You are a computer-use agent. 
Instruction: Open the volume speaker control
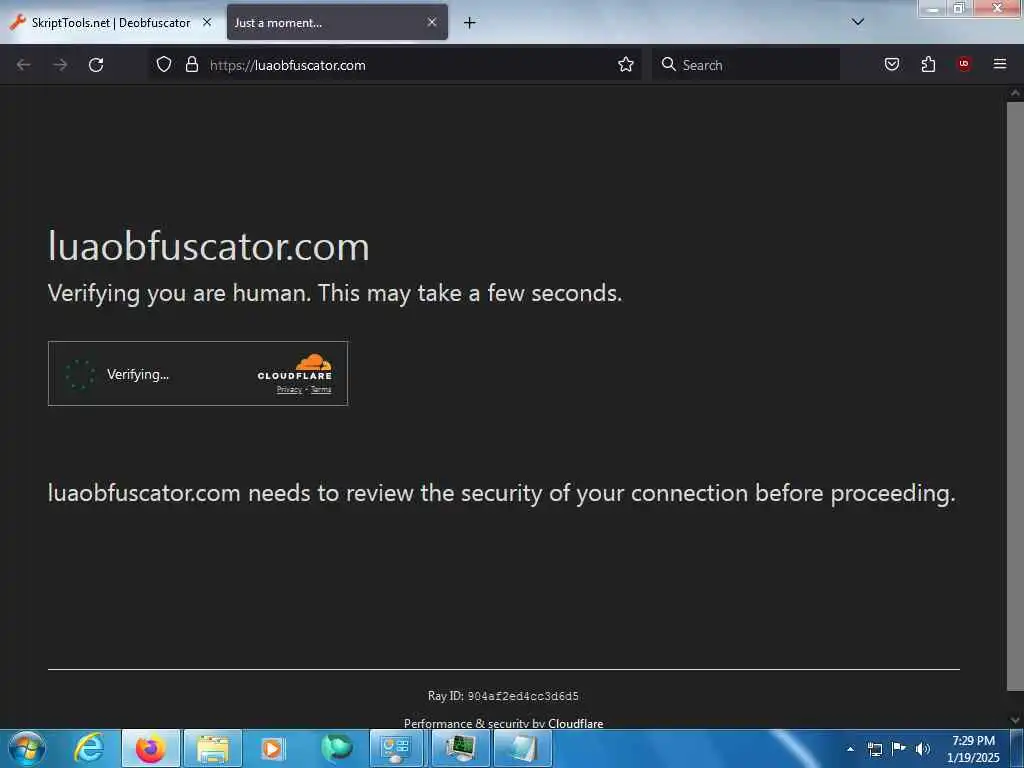coord(923,749)
